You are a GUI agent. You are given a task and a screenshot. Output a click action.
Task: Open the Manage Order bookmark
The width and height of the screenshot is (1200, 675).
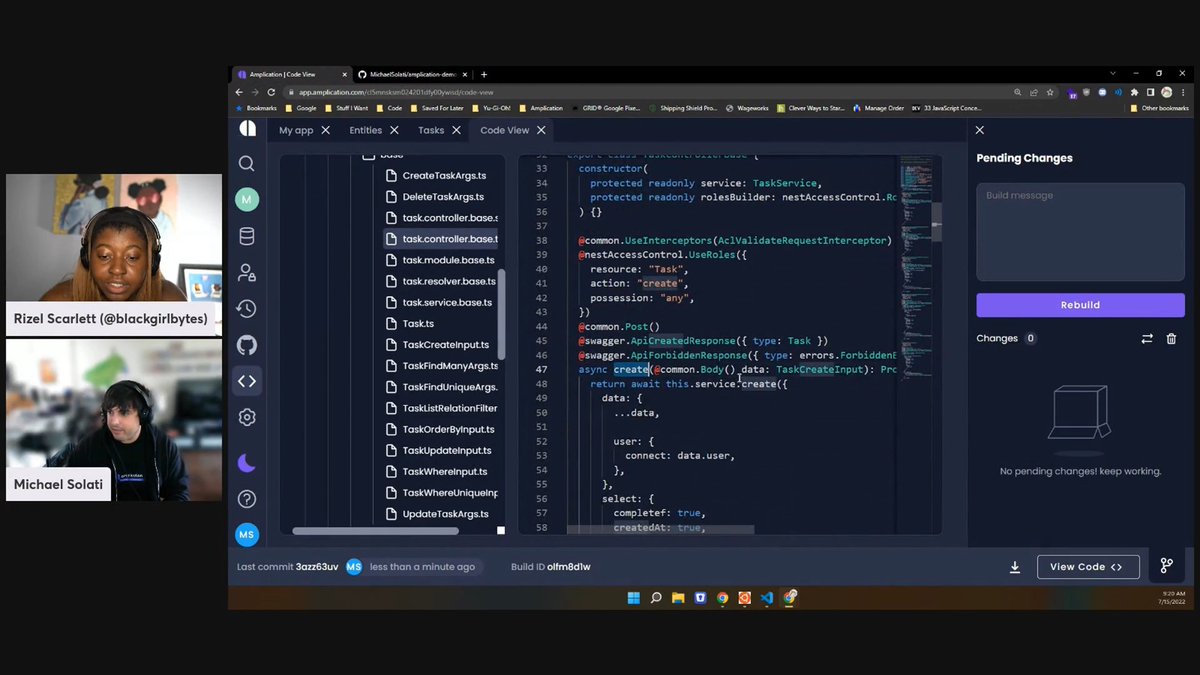pyautogui.click(x=879, y=108)
